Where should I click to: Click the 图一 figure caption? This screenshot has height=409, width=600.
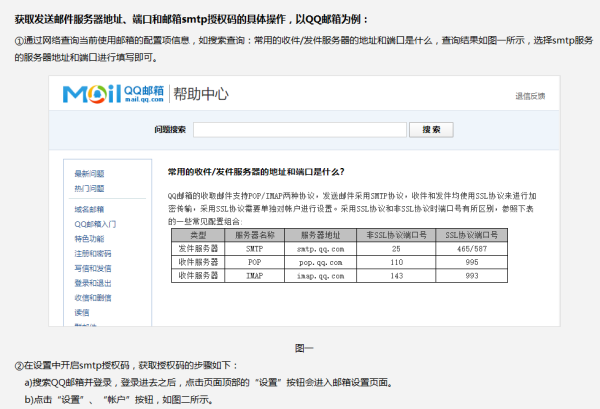pos(304,347)
